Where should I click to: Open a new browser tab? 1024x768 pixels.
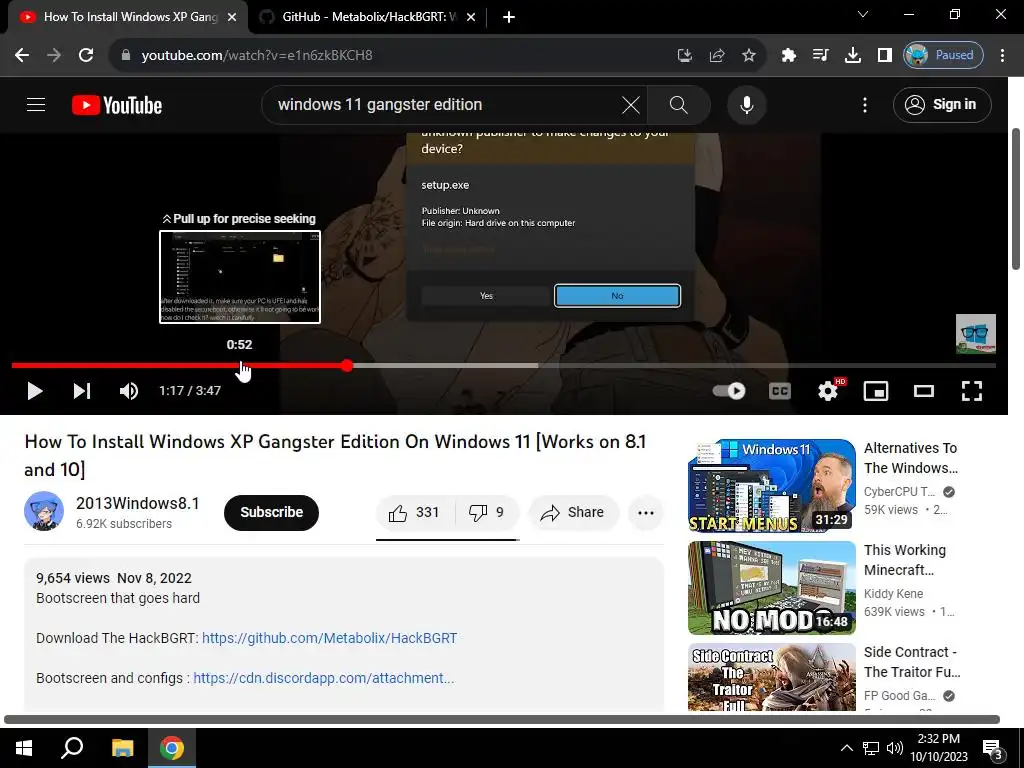coord(509,17)
